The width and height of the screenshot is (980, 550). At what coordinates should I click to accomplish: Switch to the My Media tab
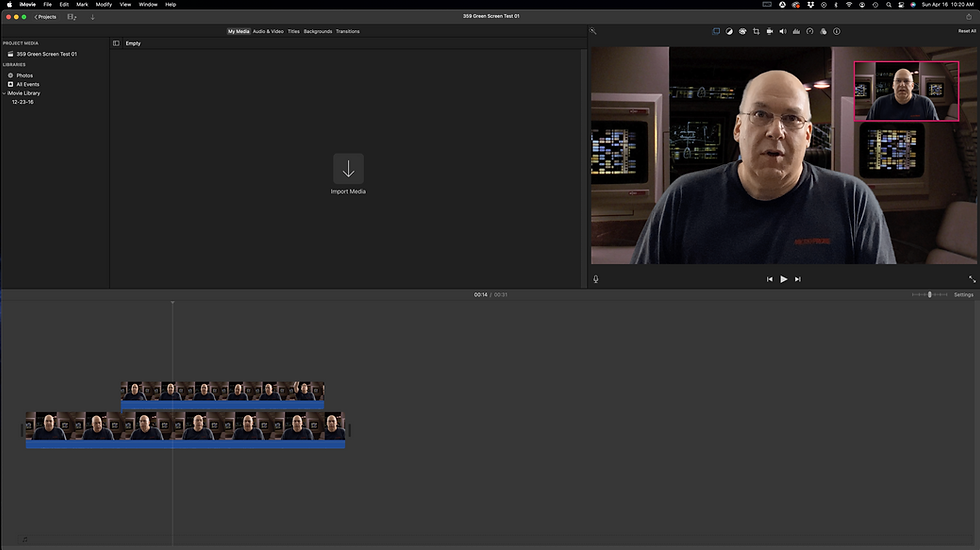tap(238, 31)
